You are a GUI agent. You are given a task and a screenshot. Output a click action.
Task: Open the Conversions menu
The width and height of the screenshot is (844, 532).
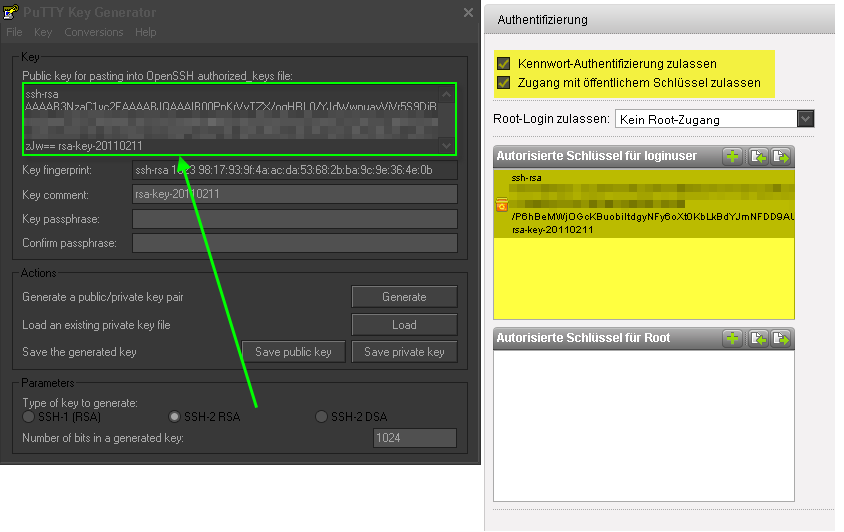[94, 32]
